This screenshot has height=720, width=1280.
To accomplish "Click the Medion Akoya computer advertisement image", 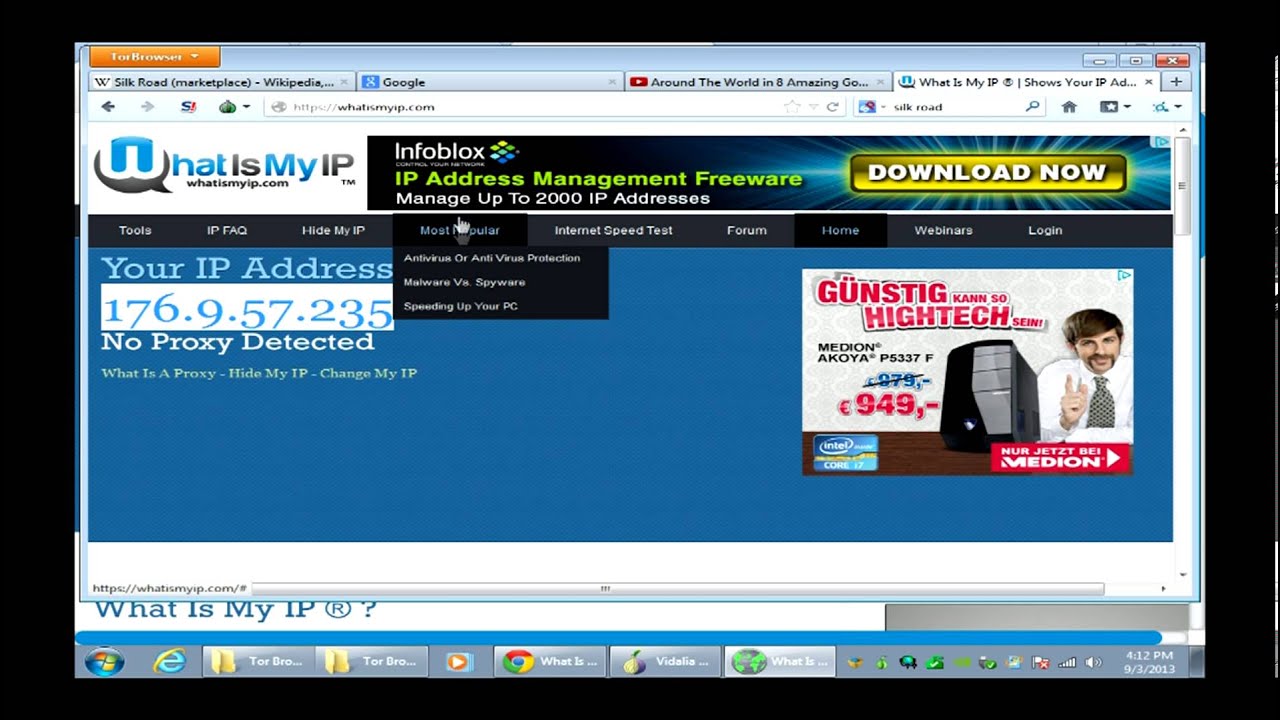I will coord(967,371).
